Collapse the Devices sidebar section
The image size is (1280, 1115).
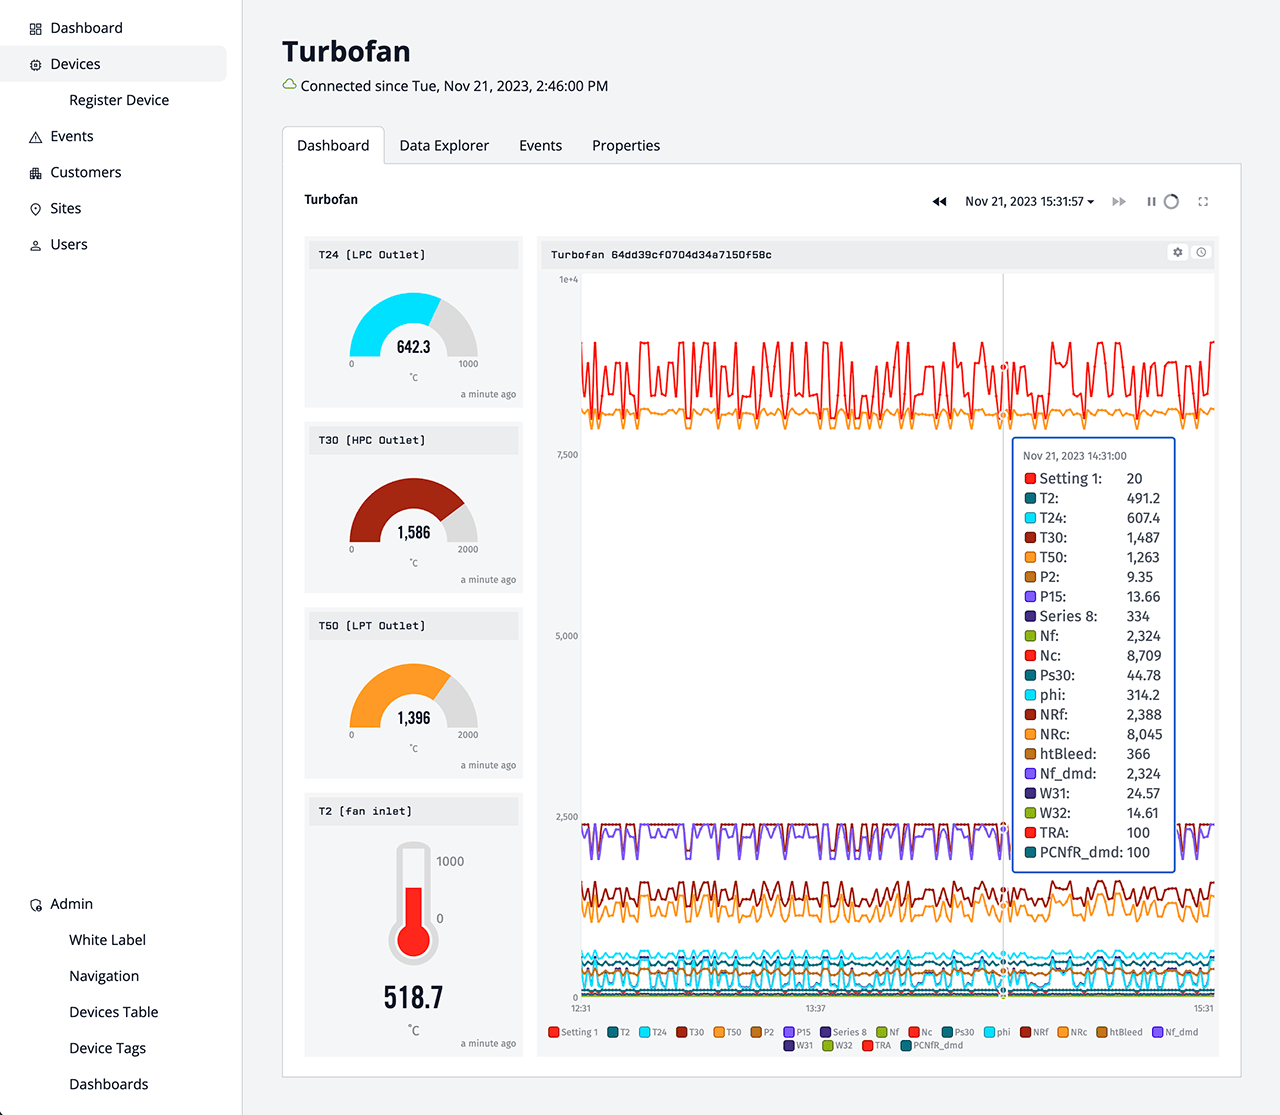click(x=75, y=64)
